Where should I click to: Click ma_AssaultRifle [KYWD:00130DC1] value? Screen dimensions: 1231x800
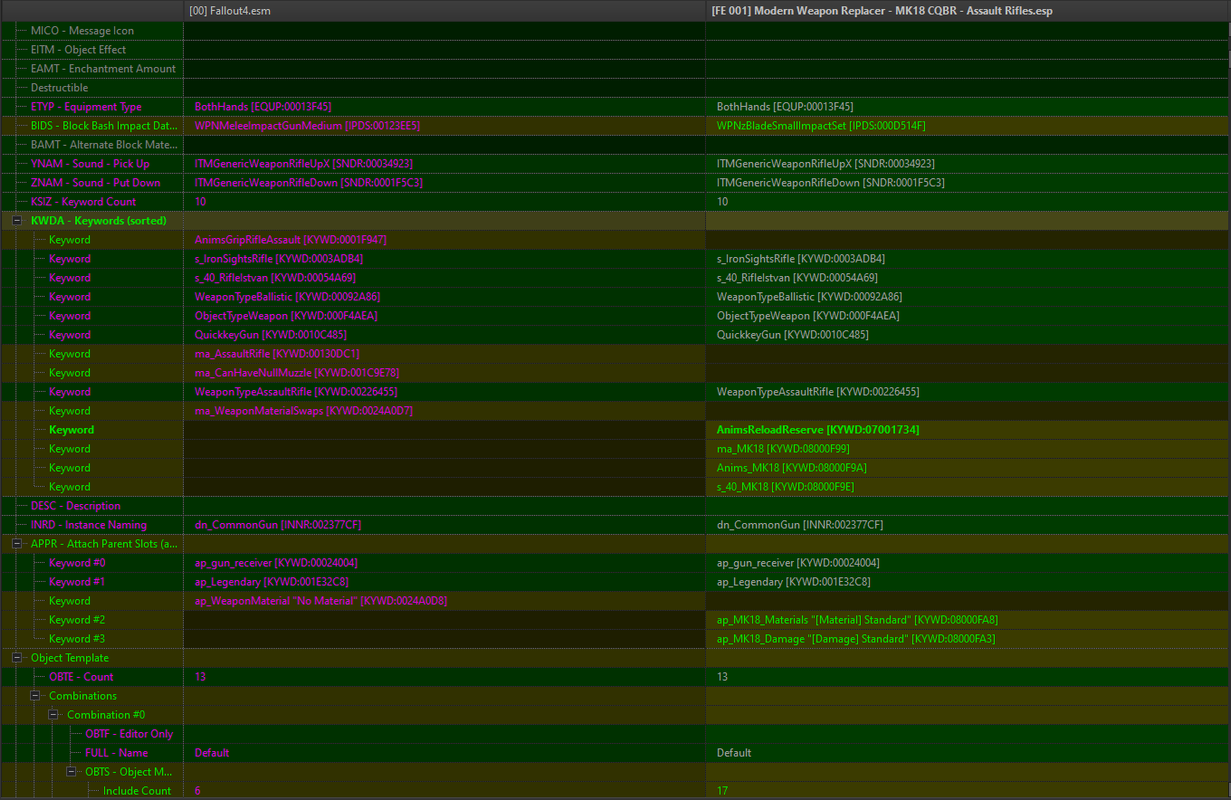tap(277, 353)
